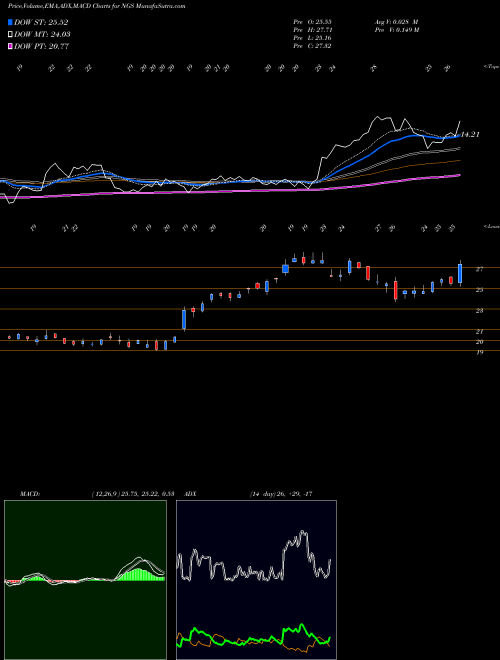Click the ADX chart panel
Viewport: 500px width, 660px height.
point(256,580)
